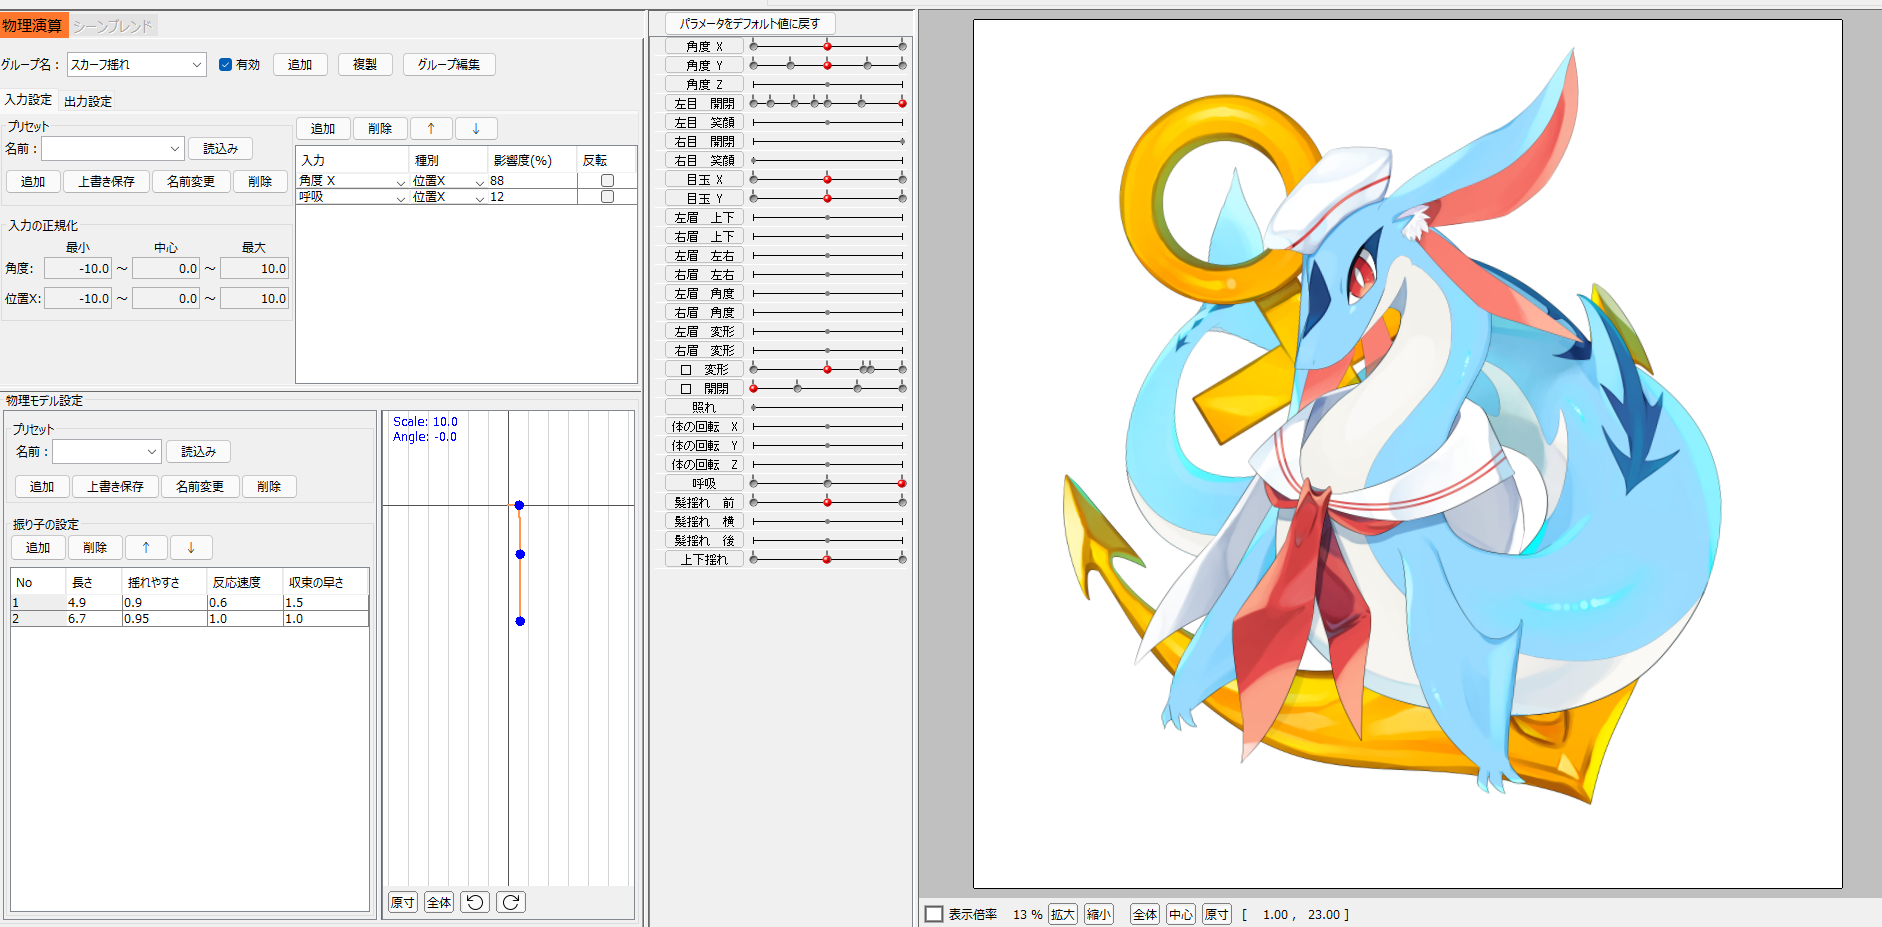
Task: Click 拡大 to zoom in the view
Action: click(x=1063, y=914)
